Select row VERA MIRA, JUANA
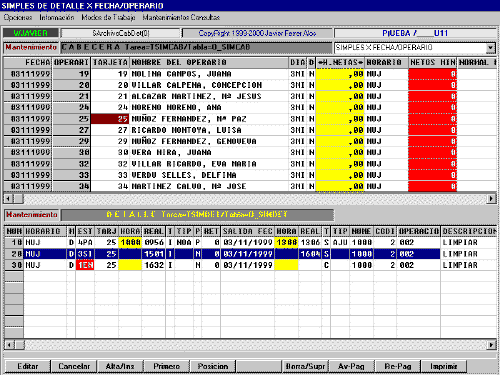 point(250,152)
